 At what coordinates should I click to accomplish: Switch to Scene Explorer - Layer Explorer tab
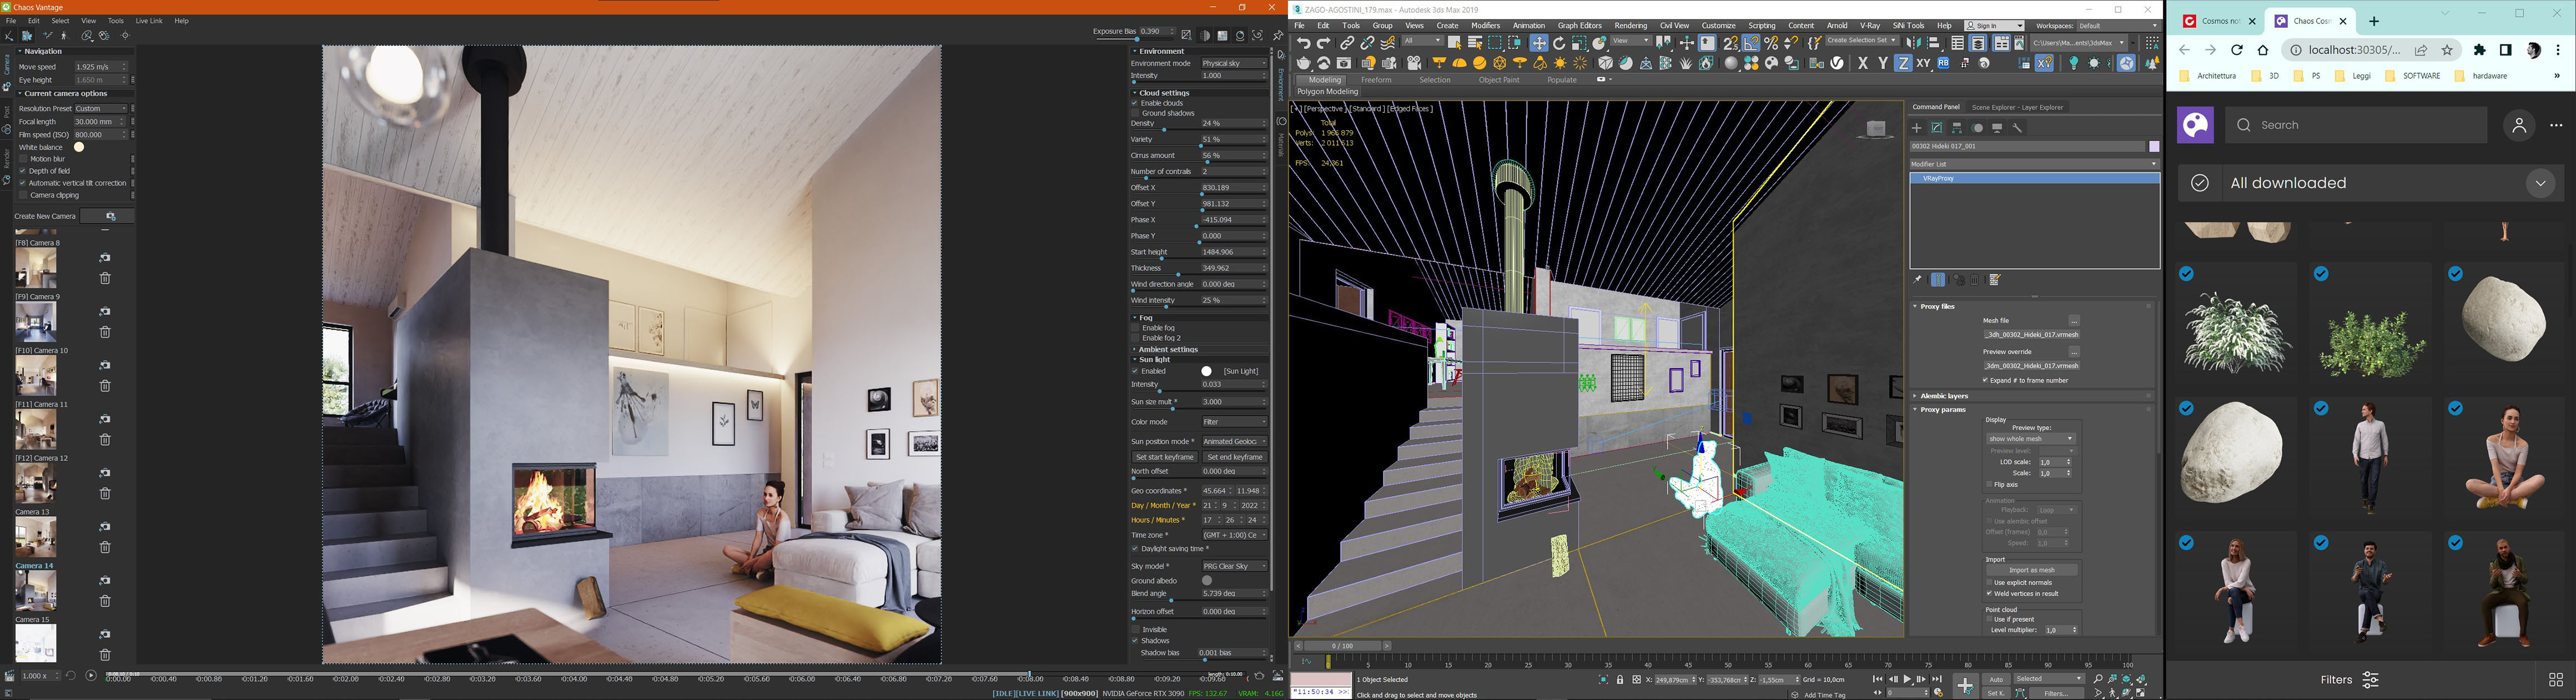[2017, 107]
